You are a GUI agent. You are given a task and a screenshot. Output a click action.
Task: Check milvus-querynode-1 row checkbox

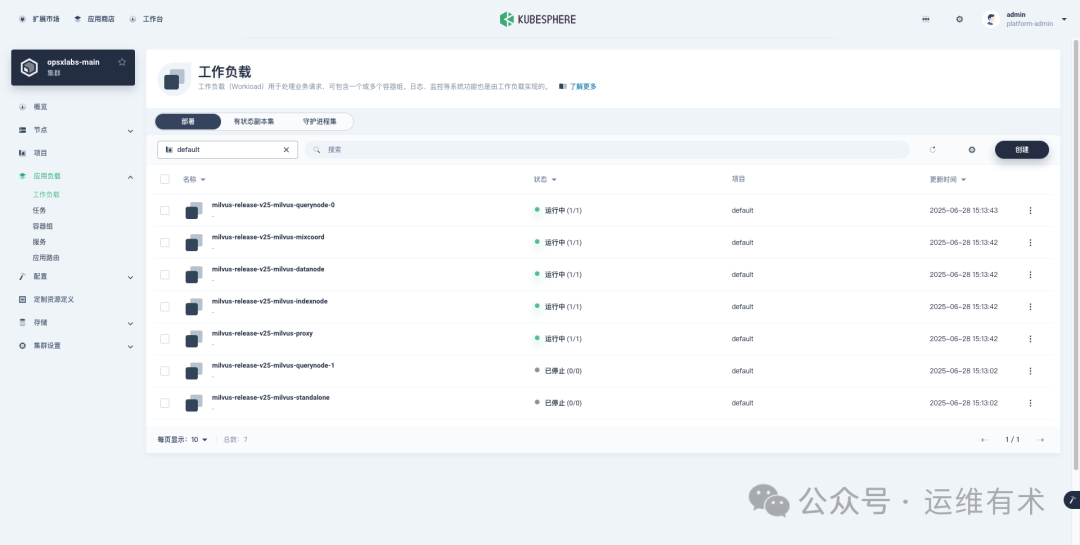coord(165,371)
